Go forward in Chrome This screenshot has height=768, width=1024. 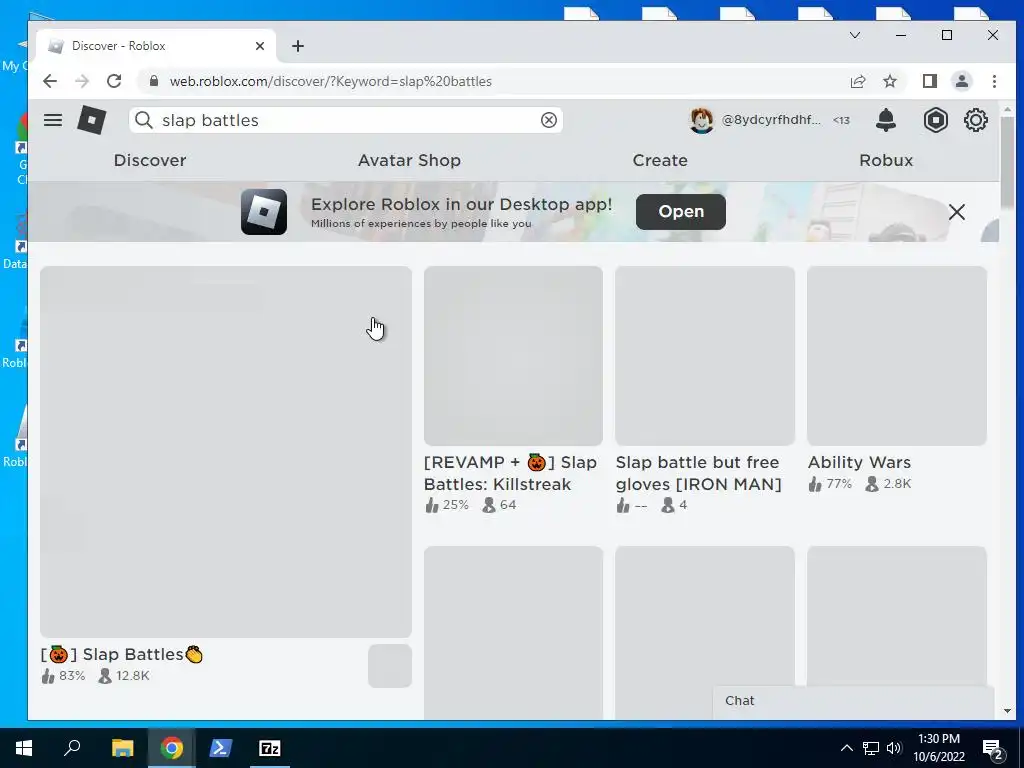(x=82, y=81)
